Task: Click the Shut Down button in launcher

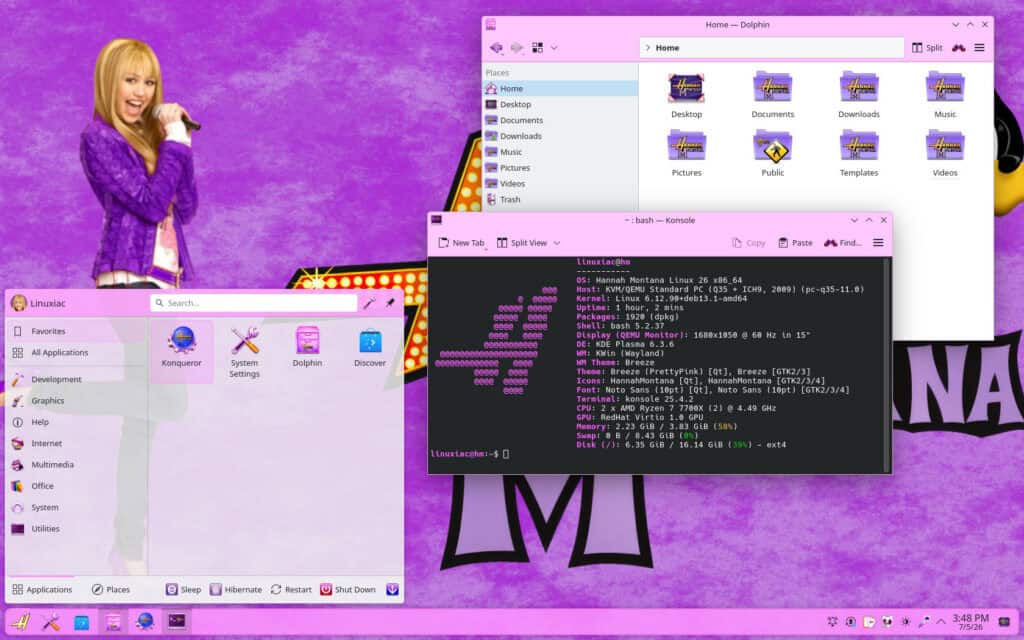Action: pos(348,589)
